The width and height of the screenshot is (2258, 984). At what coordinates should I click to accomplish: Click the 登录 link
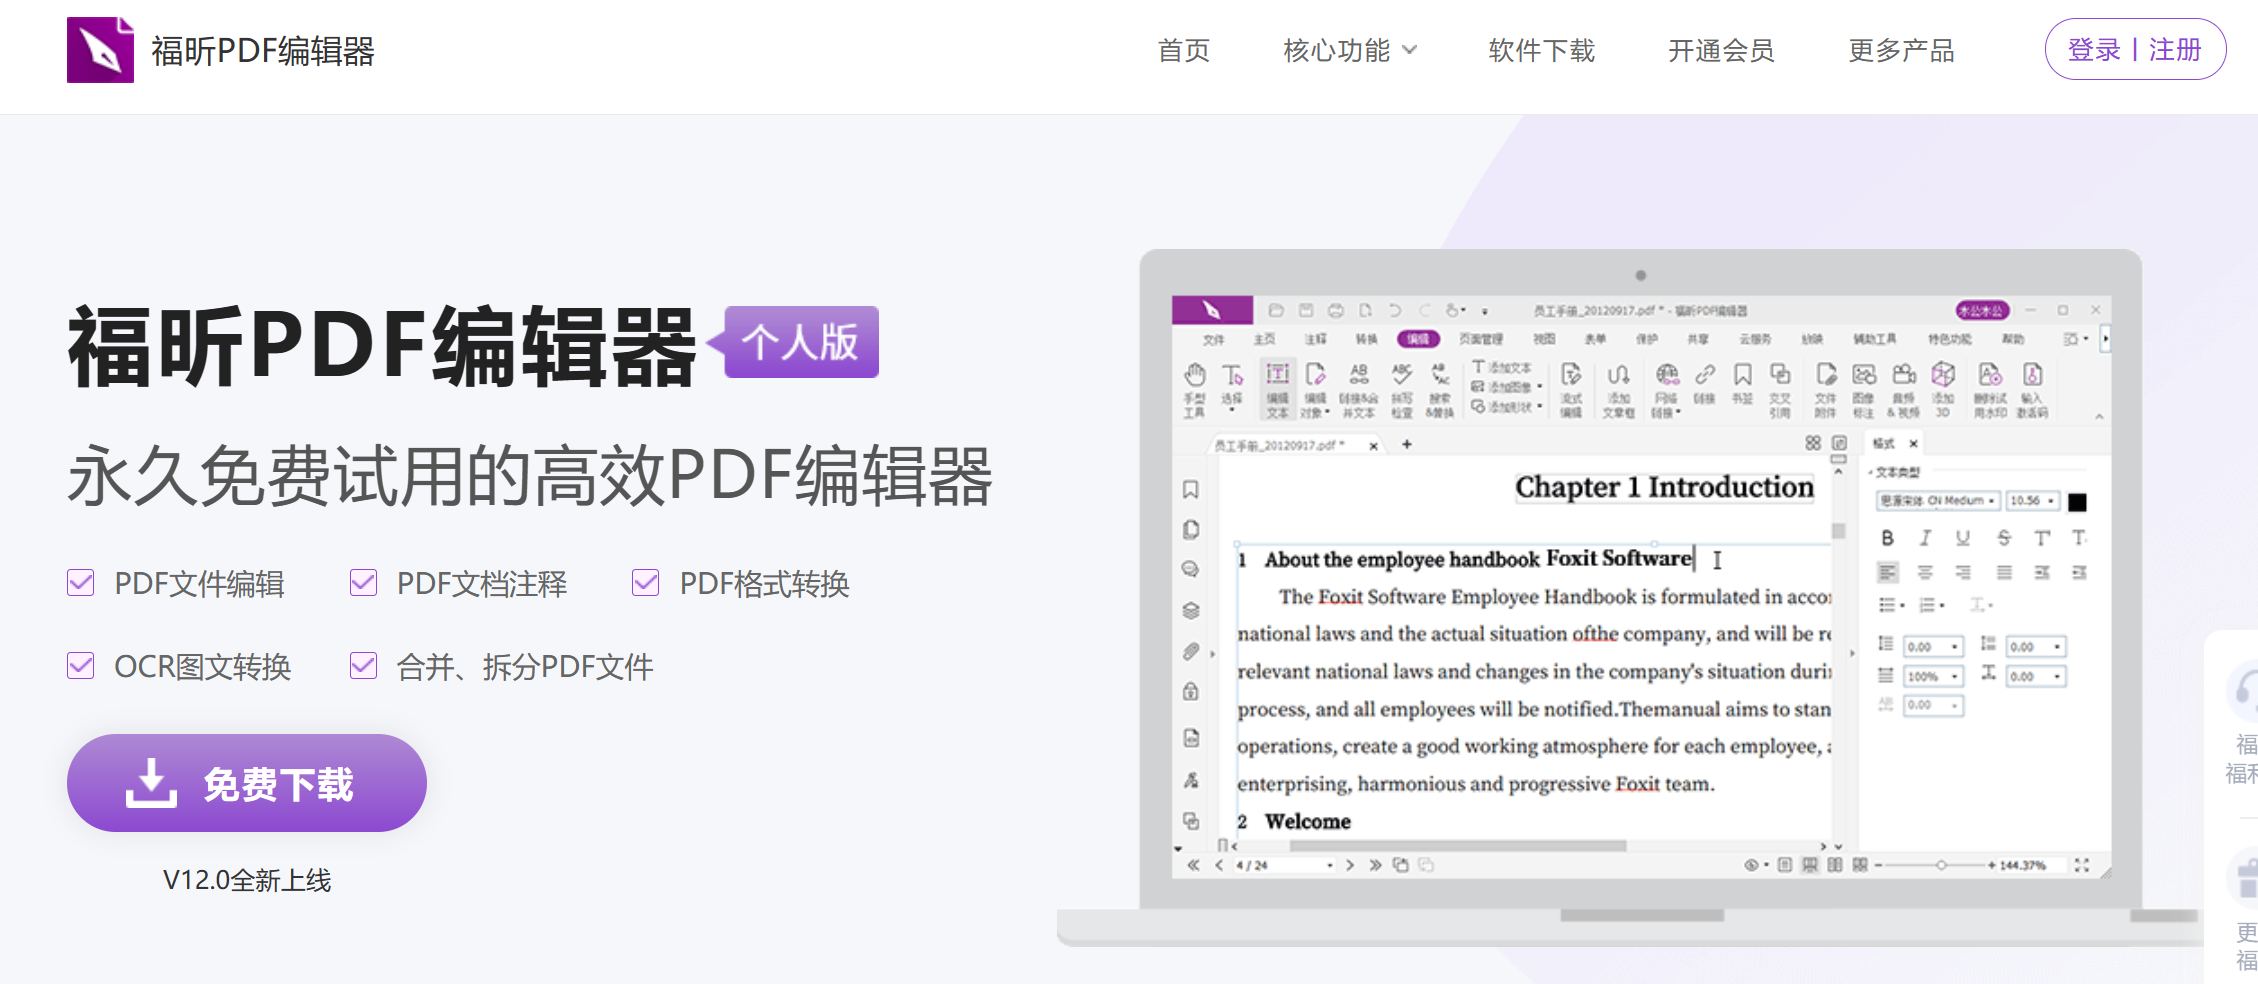(x=2094, y=49)
